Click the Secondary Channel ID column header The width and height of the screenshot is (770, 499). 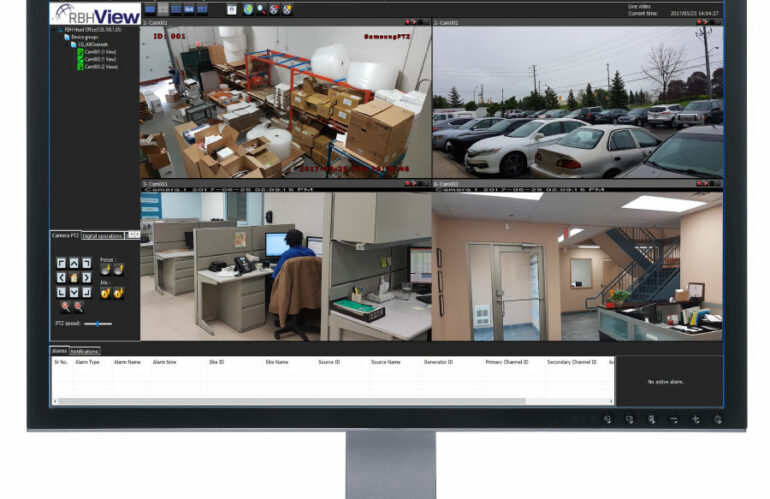[572, 362]
